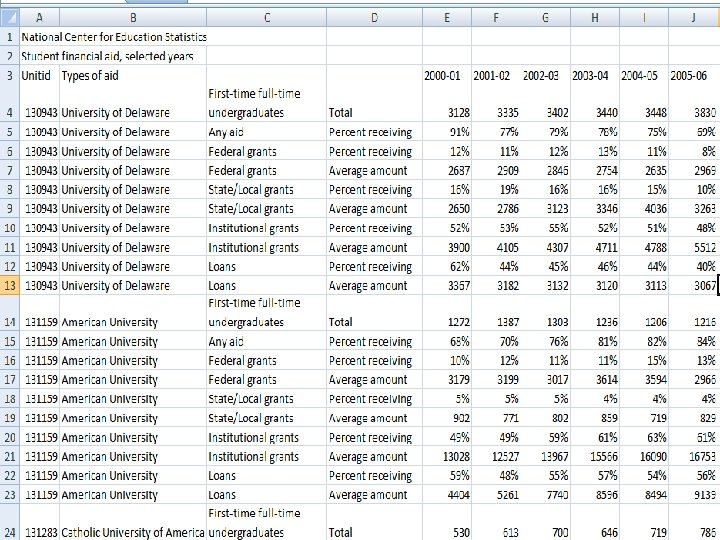Click the '2005-06' year header

(x=688, y=75)
